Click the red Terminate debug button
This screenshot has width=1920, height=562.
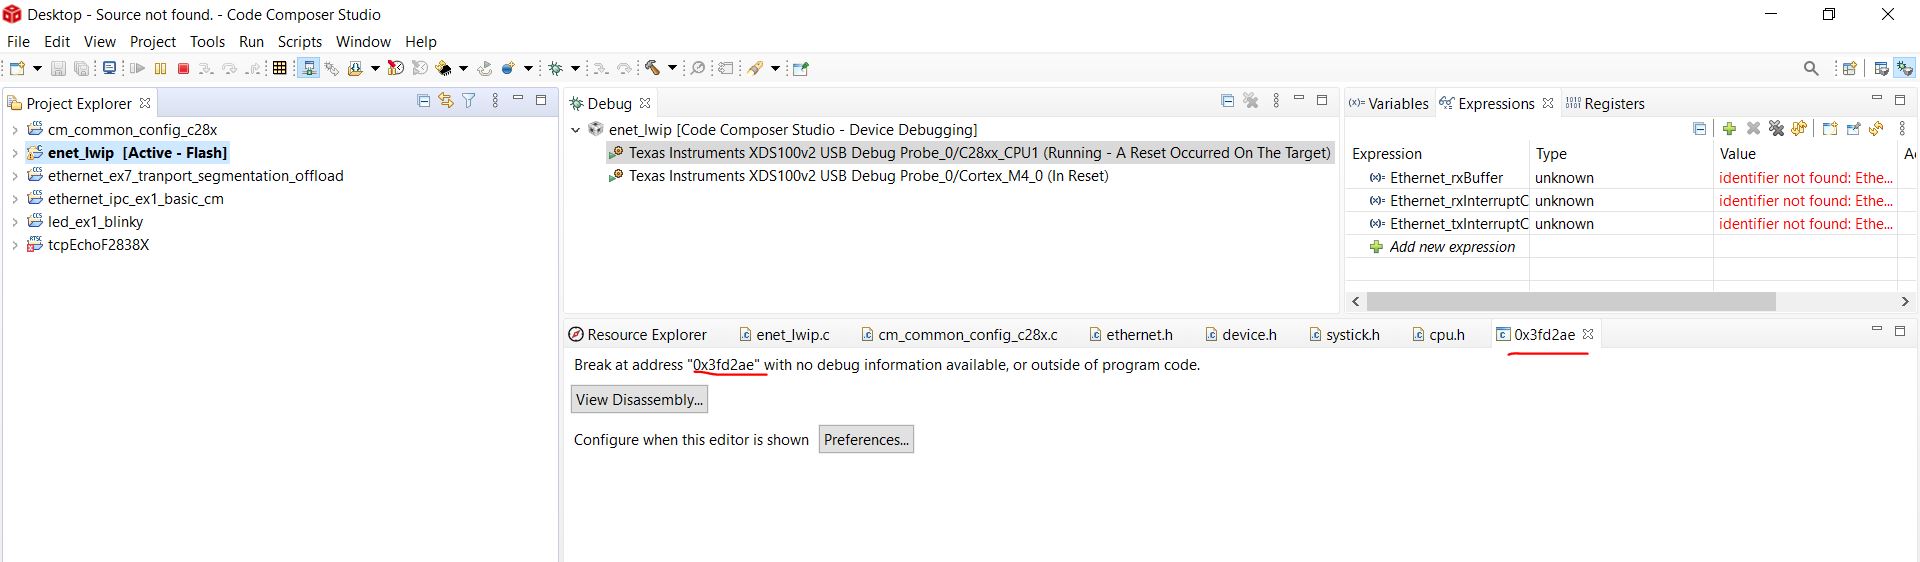click(x=183, y=68)
